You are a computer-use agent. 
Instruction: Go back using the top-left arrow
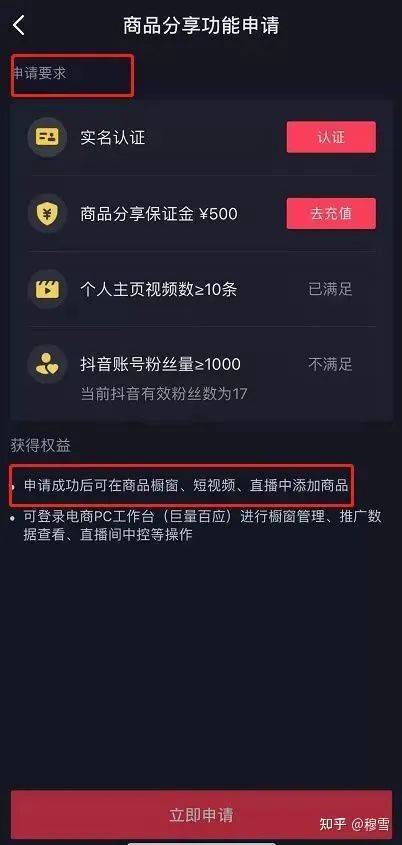[19, 25]
